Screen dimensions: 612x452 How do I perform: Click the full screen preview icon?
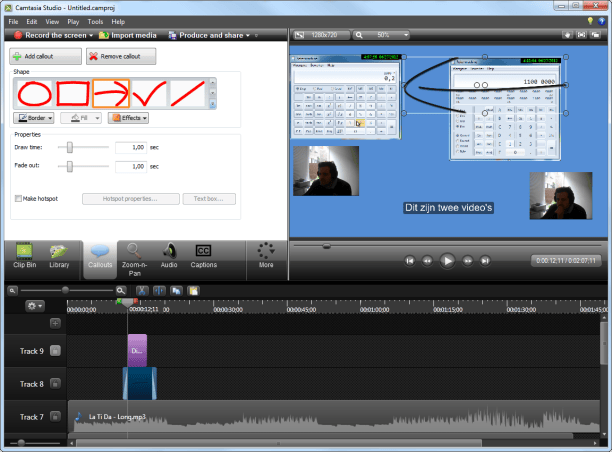[x=581, y=35]
